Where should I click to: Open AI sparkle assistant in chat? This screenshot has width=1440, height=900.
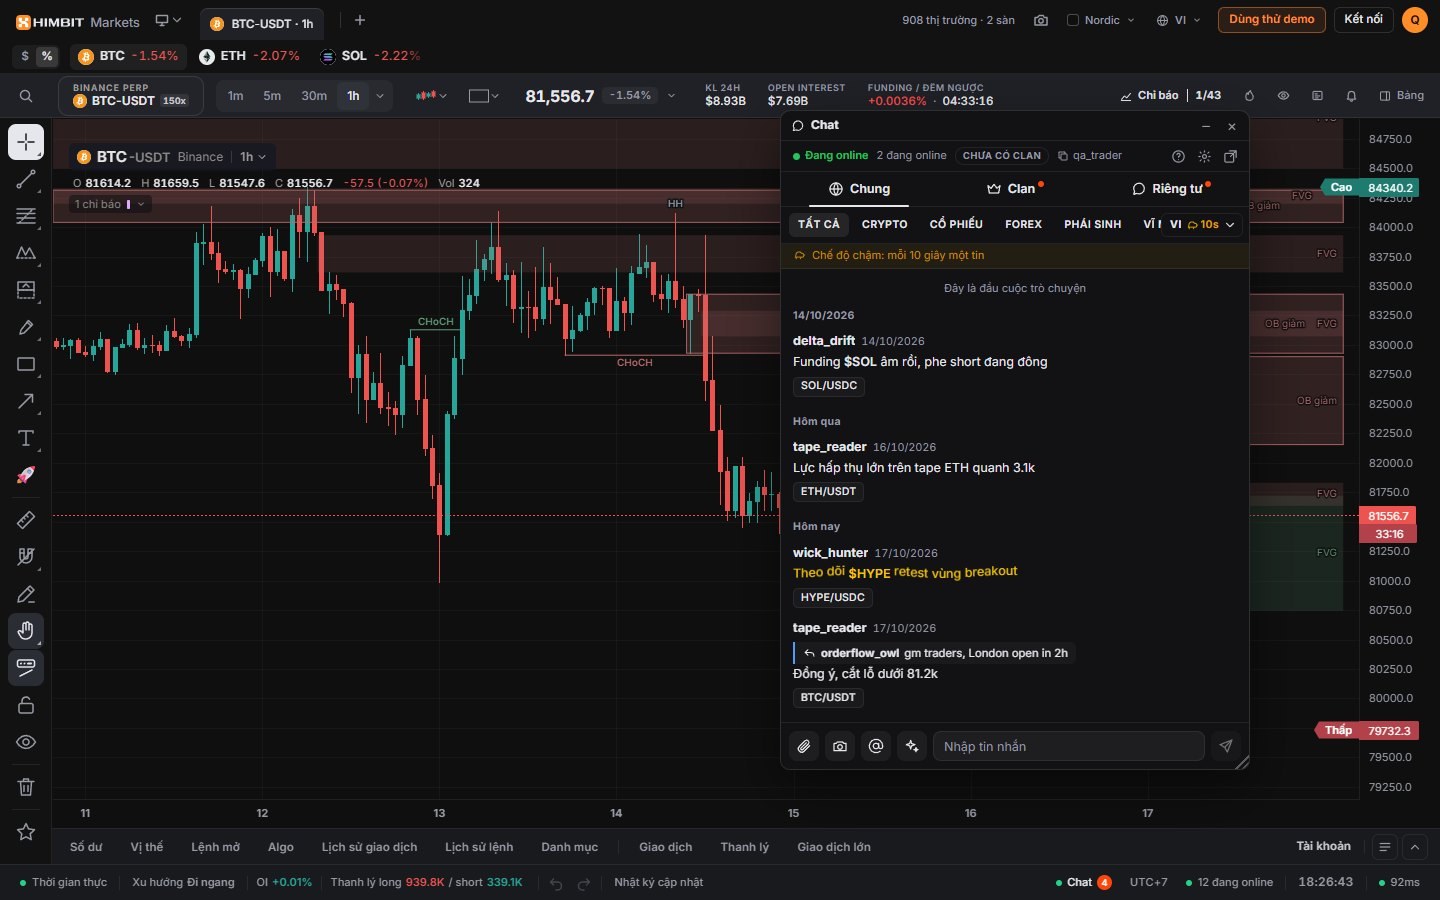coord(912,746)
